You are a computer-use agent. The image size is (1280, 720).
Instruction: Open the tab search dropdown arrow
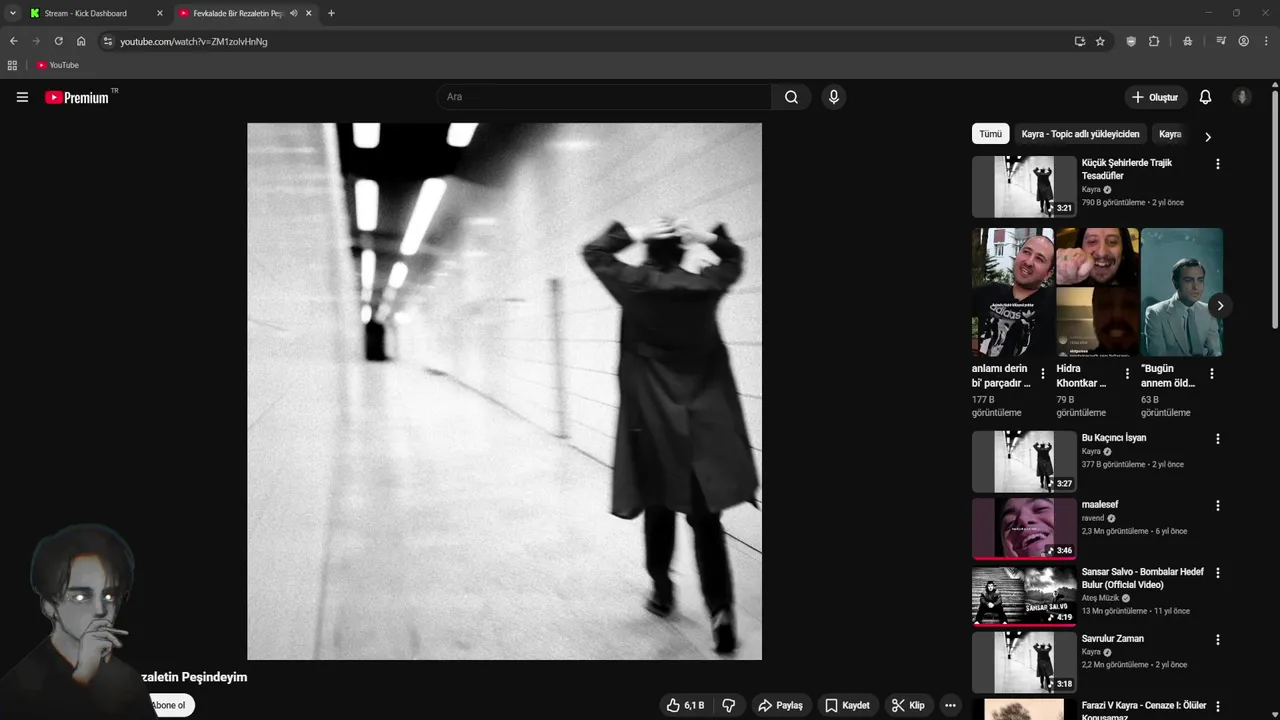[x=12, y=13]
